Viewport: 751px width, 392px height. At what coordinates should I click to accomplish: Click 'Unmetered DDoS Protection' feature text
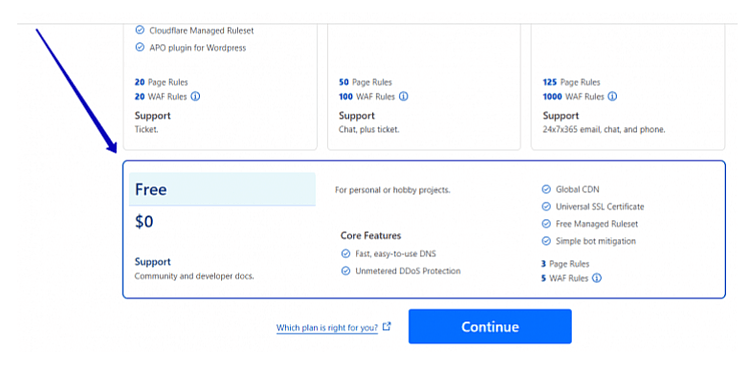tap(408, 271)
